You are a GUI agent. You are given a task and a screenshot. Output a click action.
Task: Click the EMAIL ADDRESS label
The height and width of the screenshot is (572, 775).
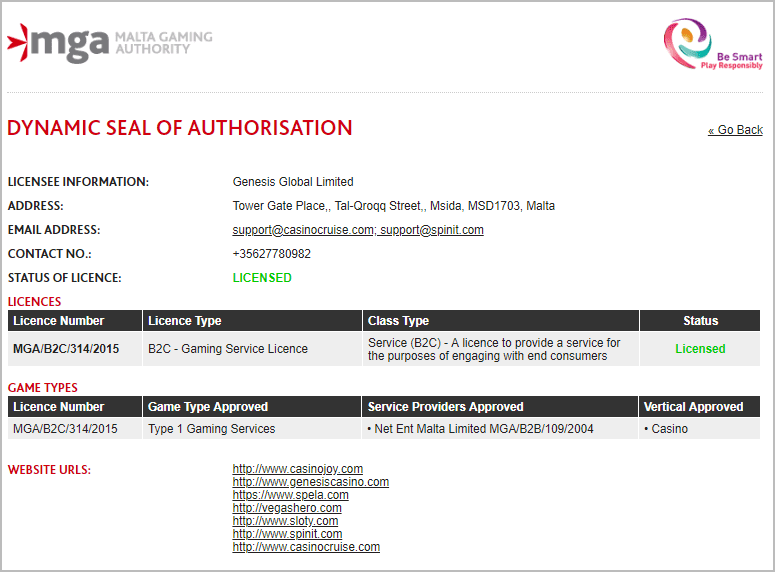tap(54, 230)
